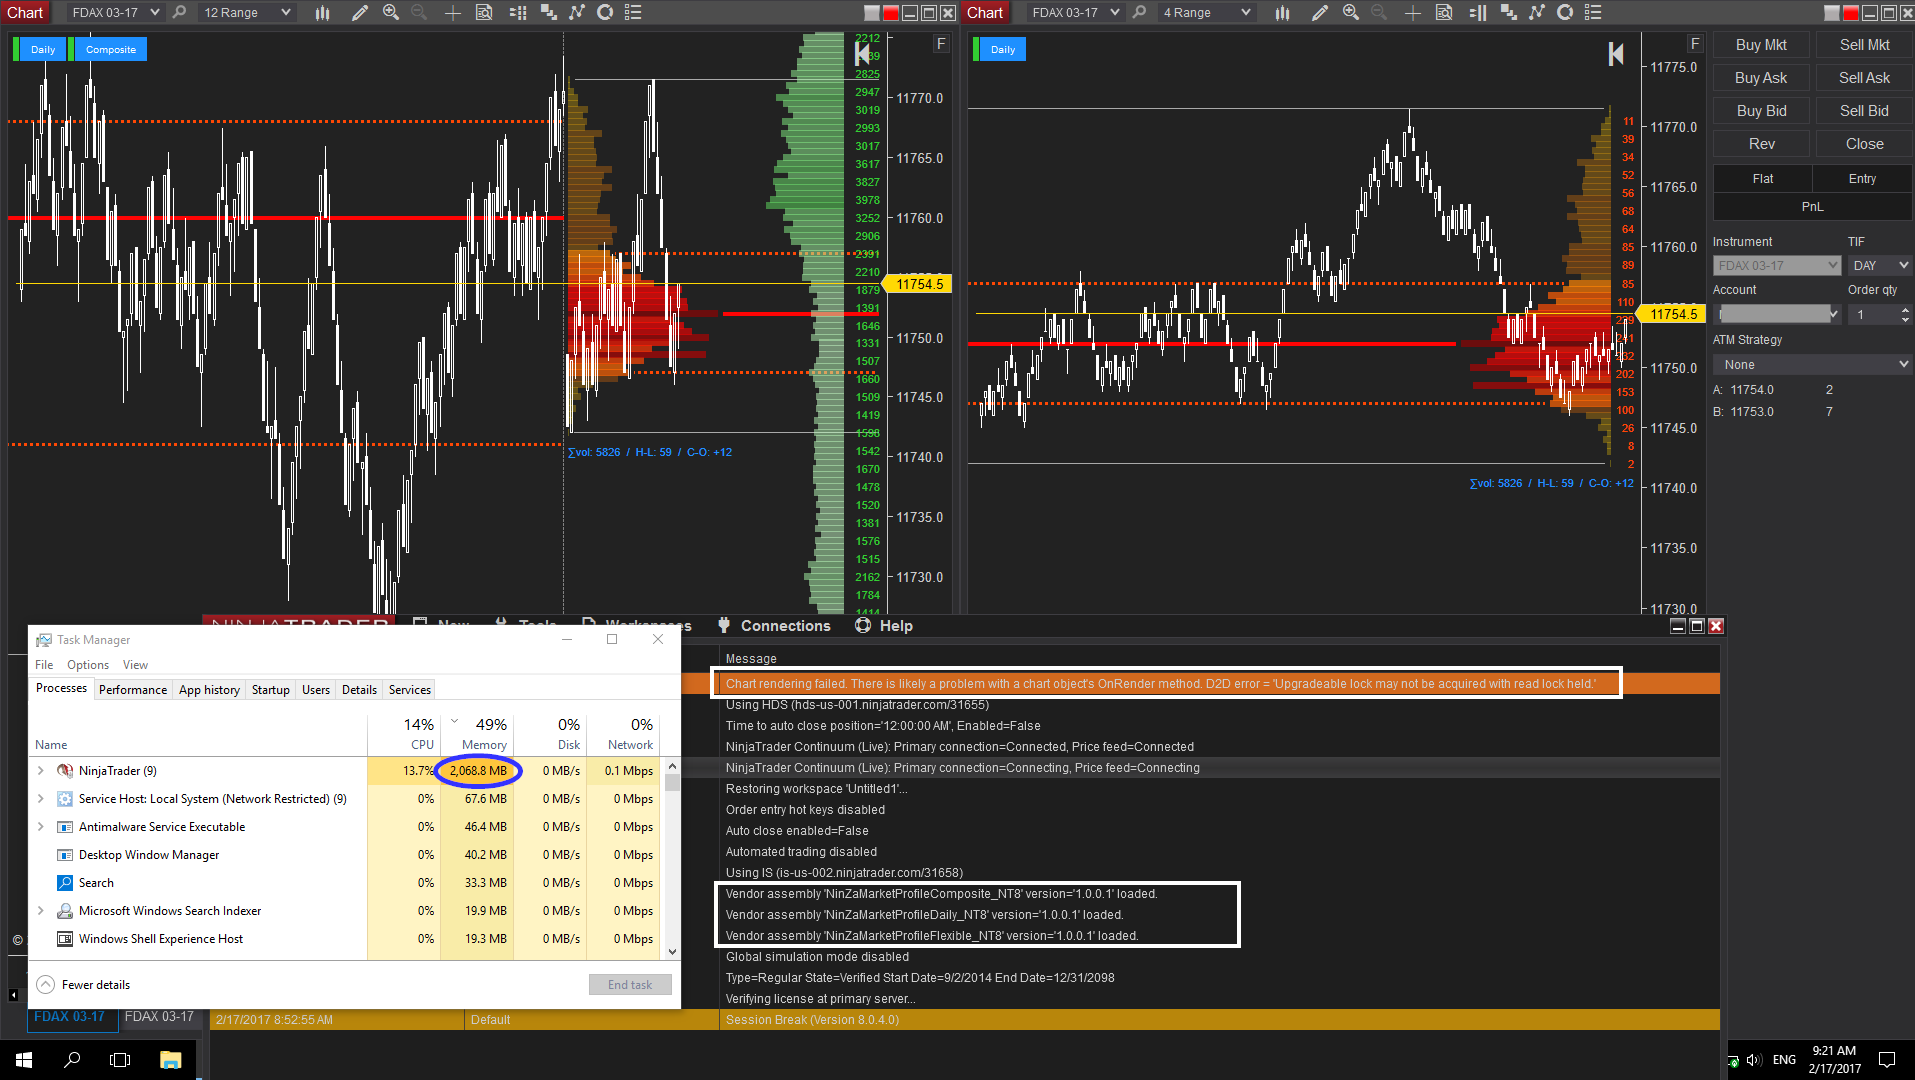
Task: Expand Antimalware Service Executable process
Action: tap(41, 827)
